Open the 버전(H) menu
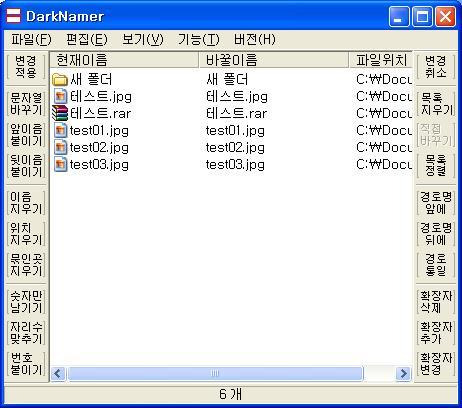 pyautogui.click(x=255, y=39)
